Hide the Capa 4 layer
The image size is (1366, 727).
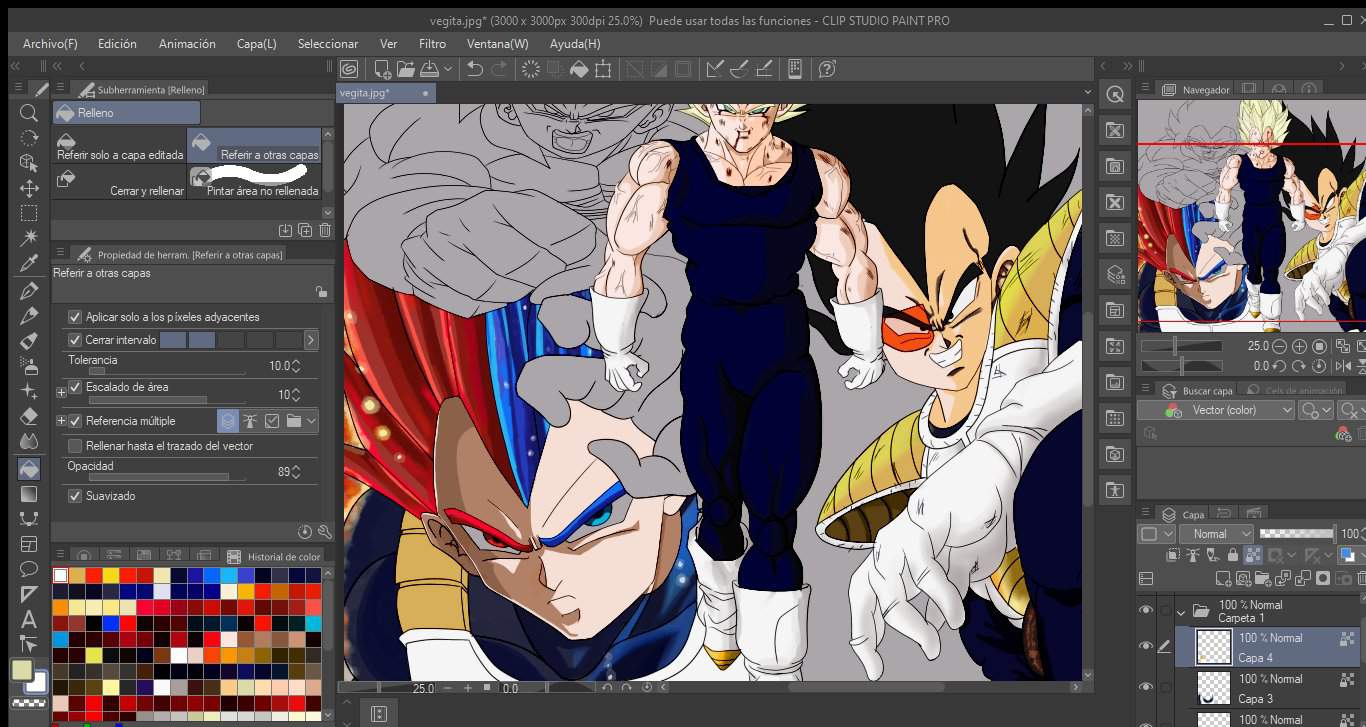click(x=1146, y=646)
